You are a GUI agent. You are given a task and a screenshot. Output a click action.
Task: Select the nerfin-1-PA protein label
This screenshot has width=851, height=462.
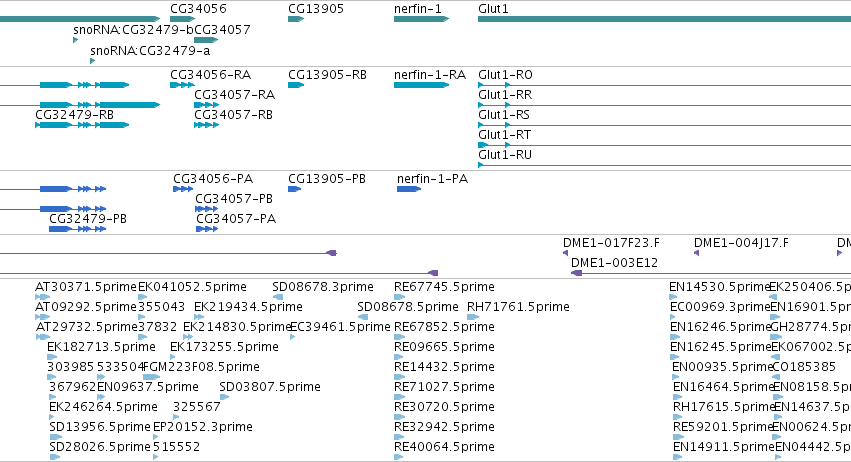point(432,179)
